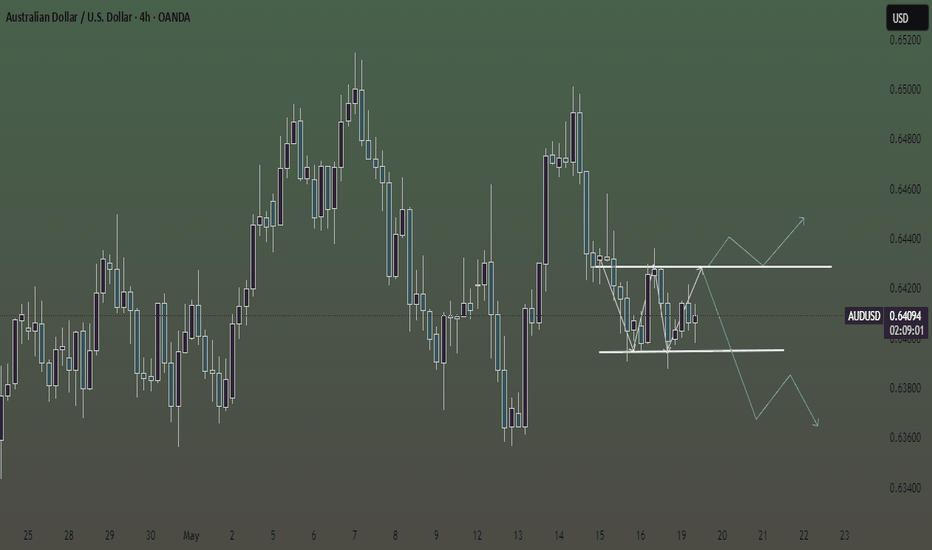932x550 pixels.
Task: Click the date 25 on time axis
Action: [x=28, y=536]
